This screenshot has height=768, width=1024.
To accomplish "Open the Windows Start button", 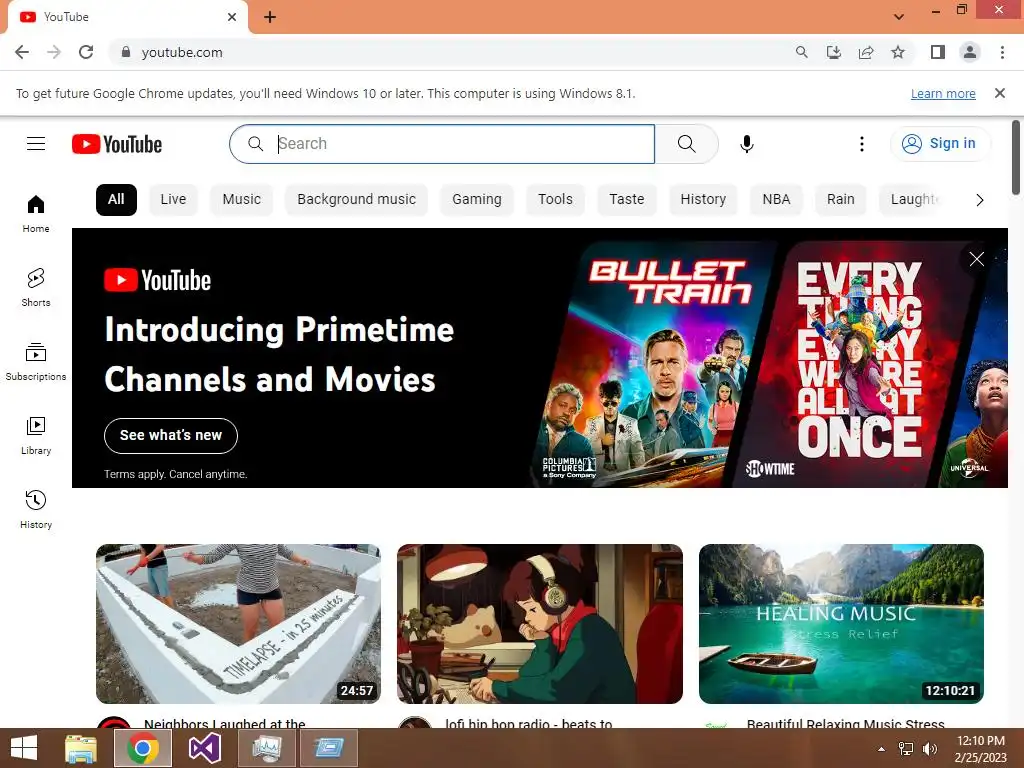I will point(24,748).
